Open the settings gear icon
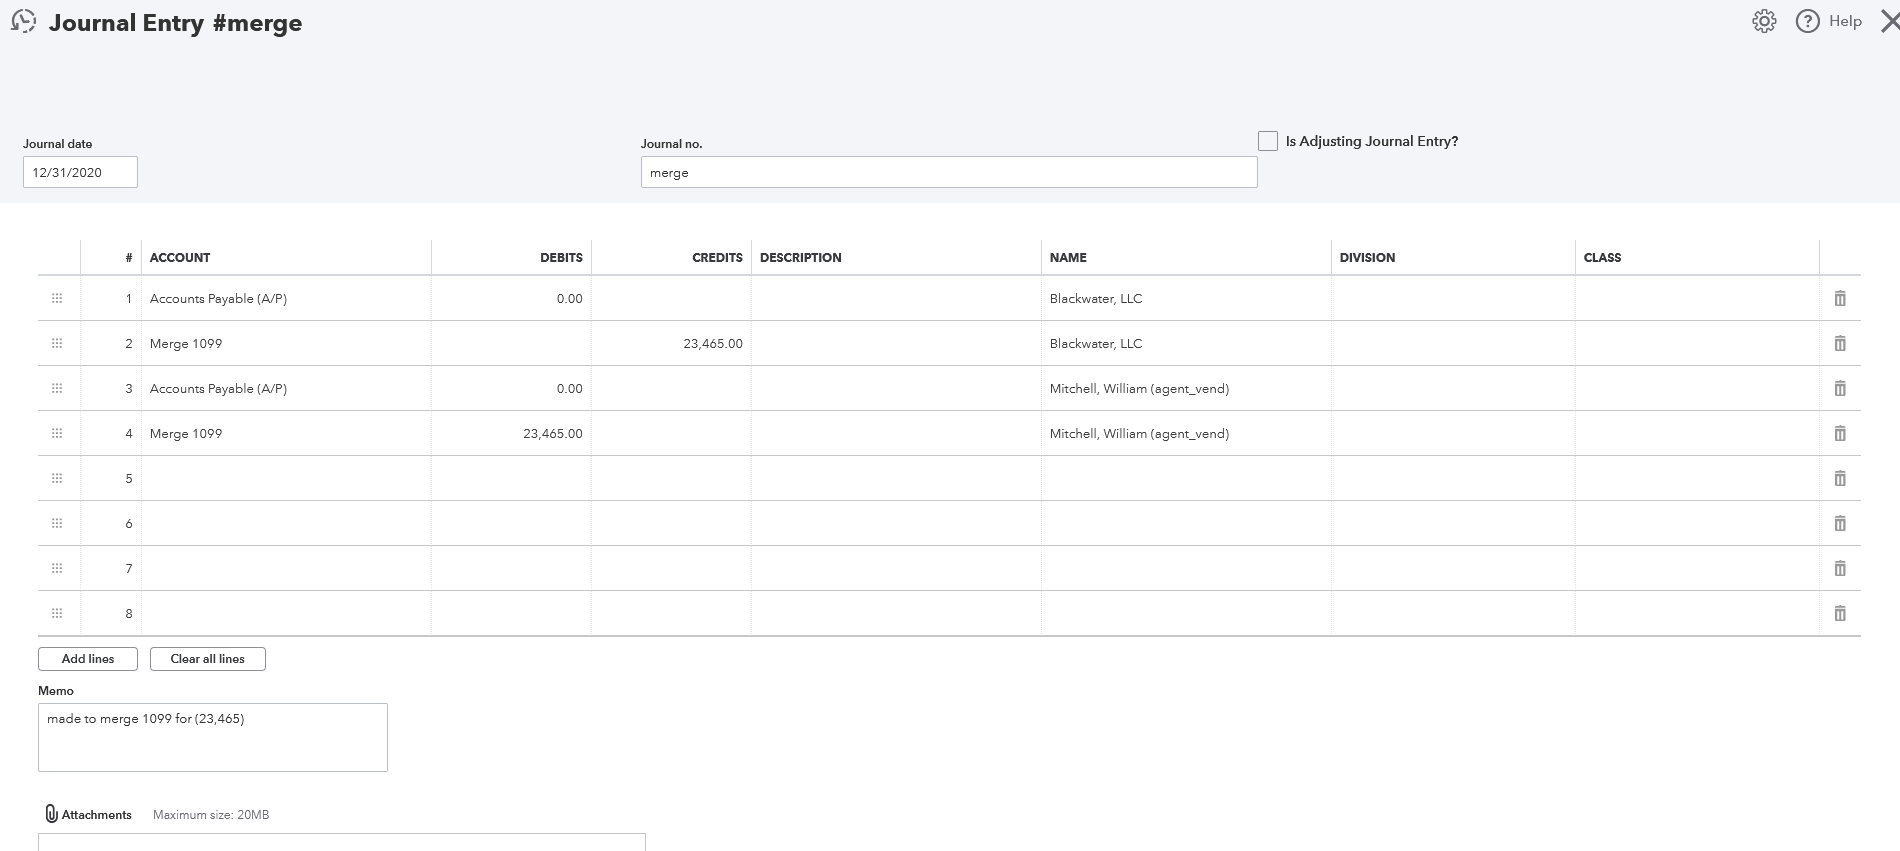The width and height of the screenshot is (1900, 851). [x=1764, y=22]
